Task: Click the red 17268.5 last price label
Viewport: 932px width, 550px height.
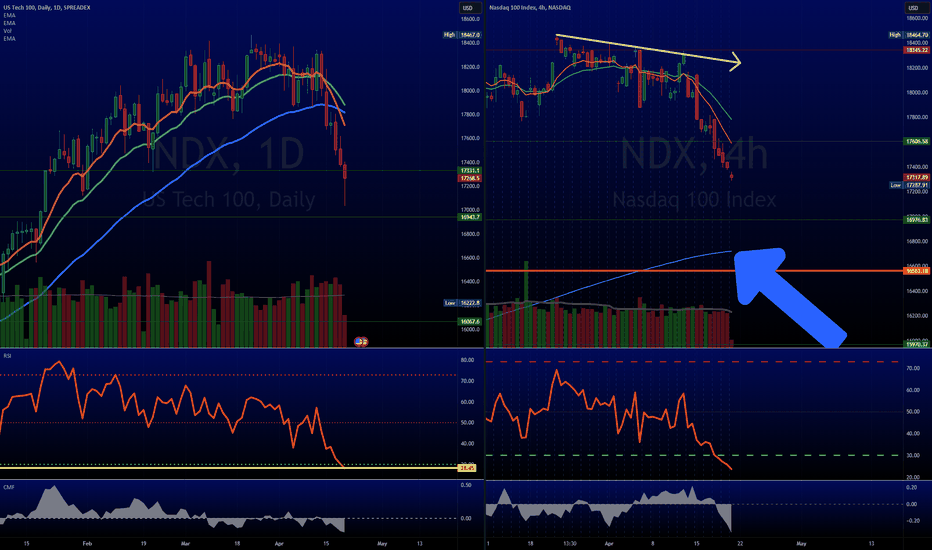Action: (x=470, y=178)
